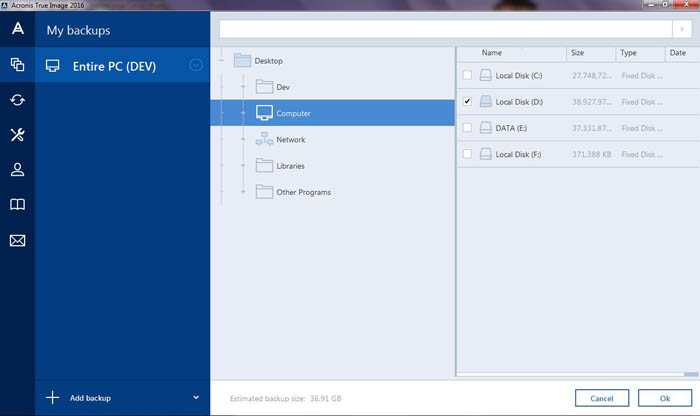This screenshot has height=416, width=700.
Task: Check the Local Disk (F:) checkbox
Action: pos(467,154)
